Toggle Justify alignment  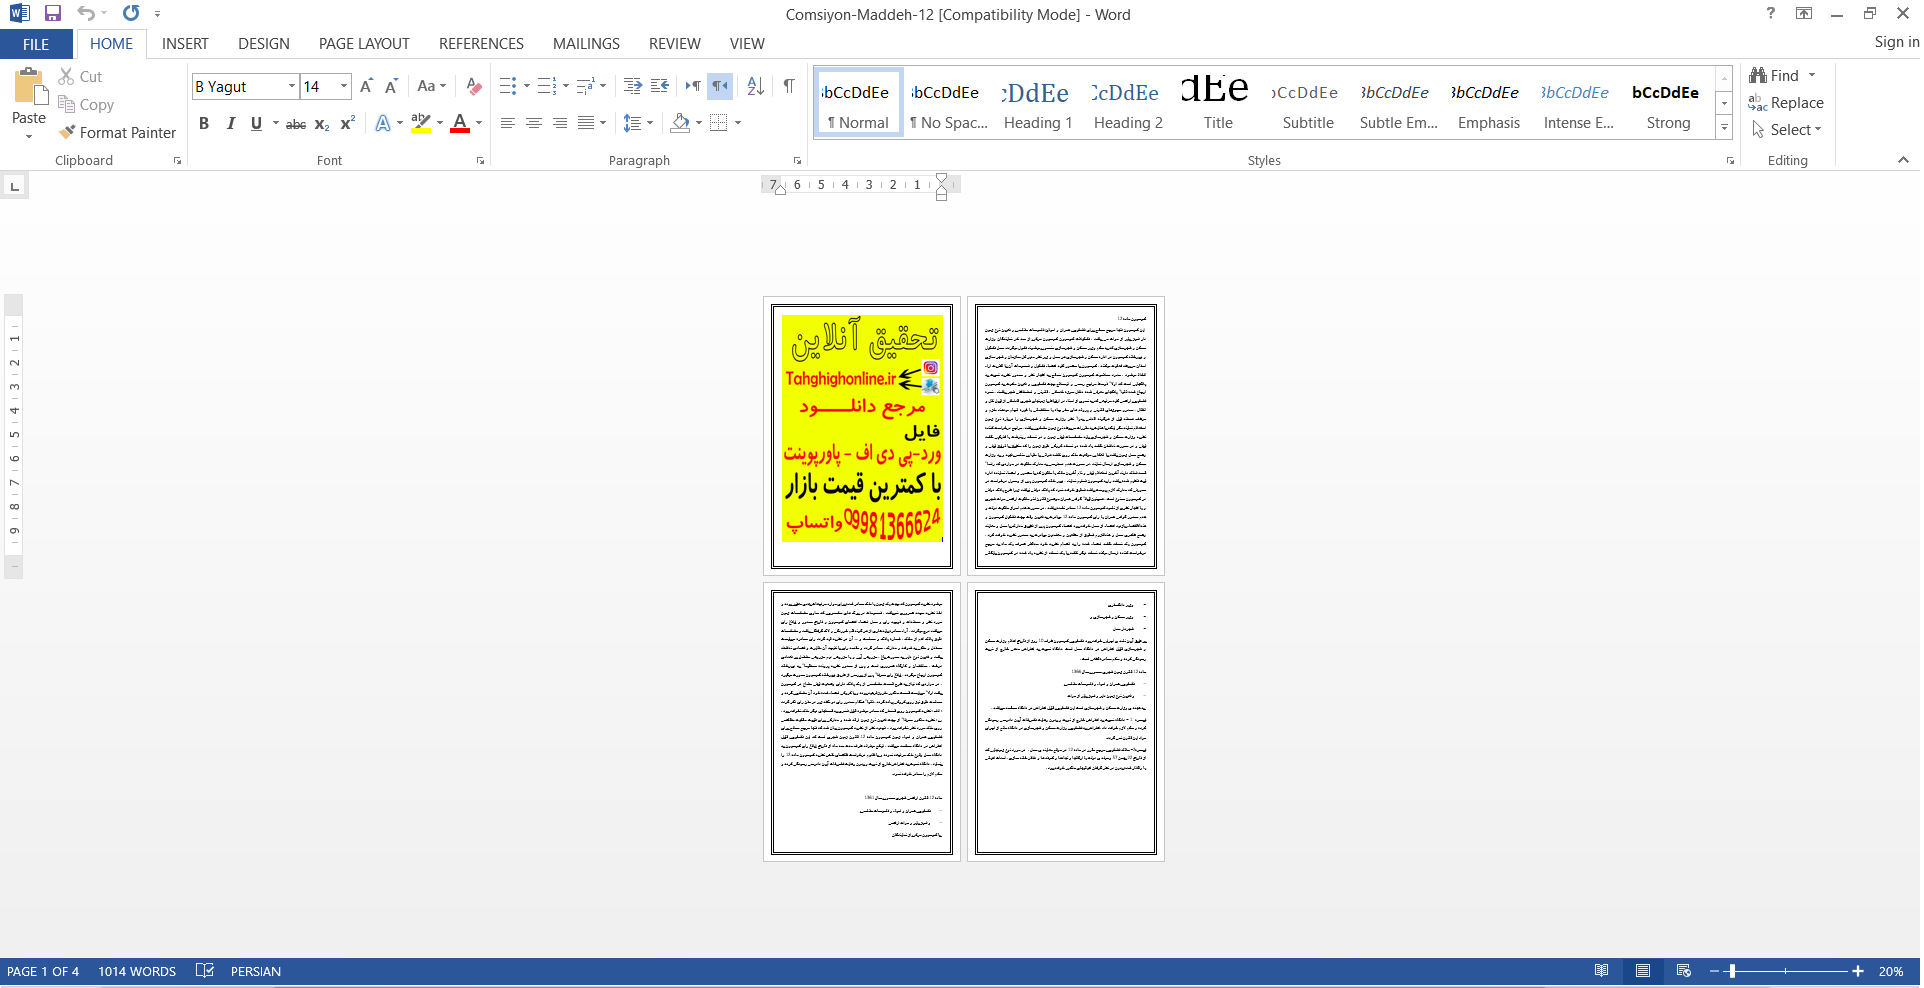tap(586, 123)
